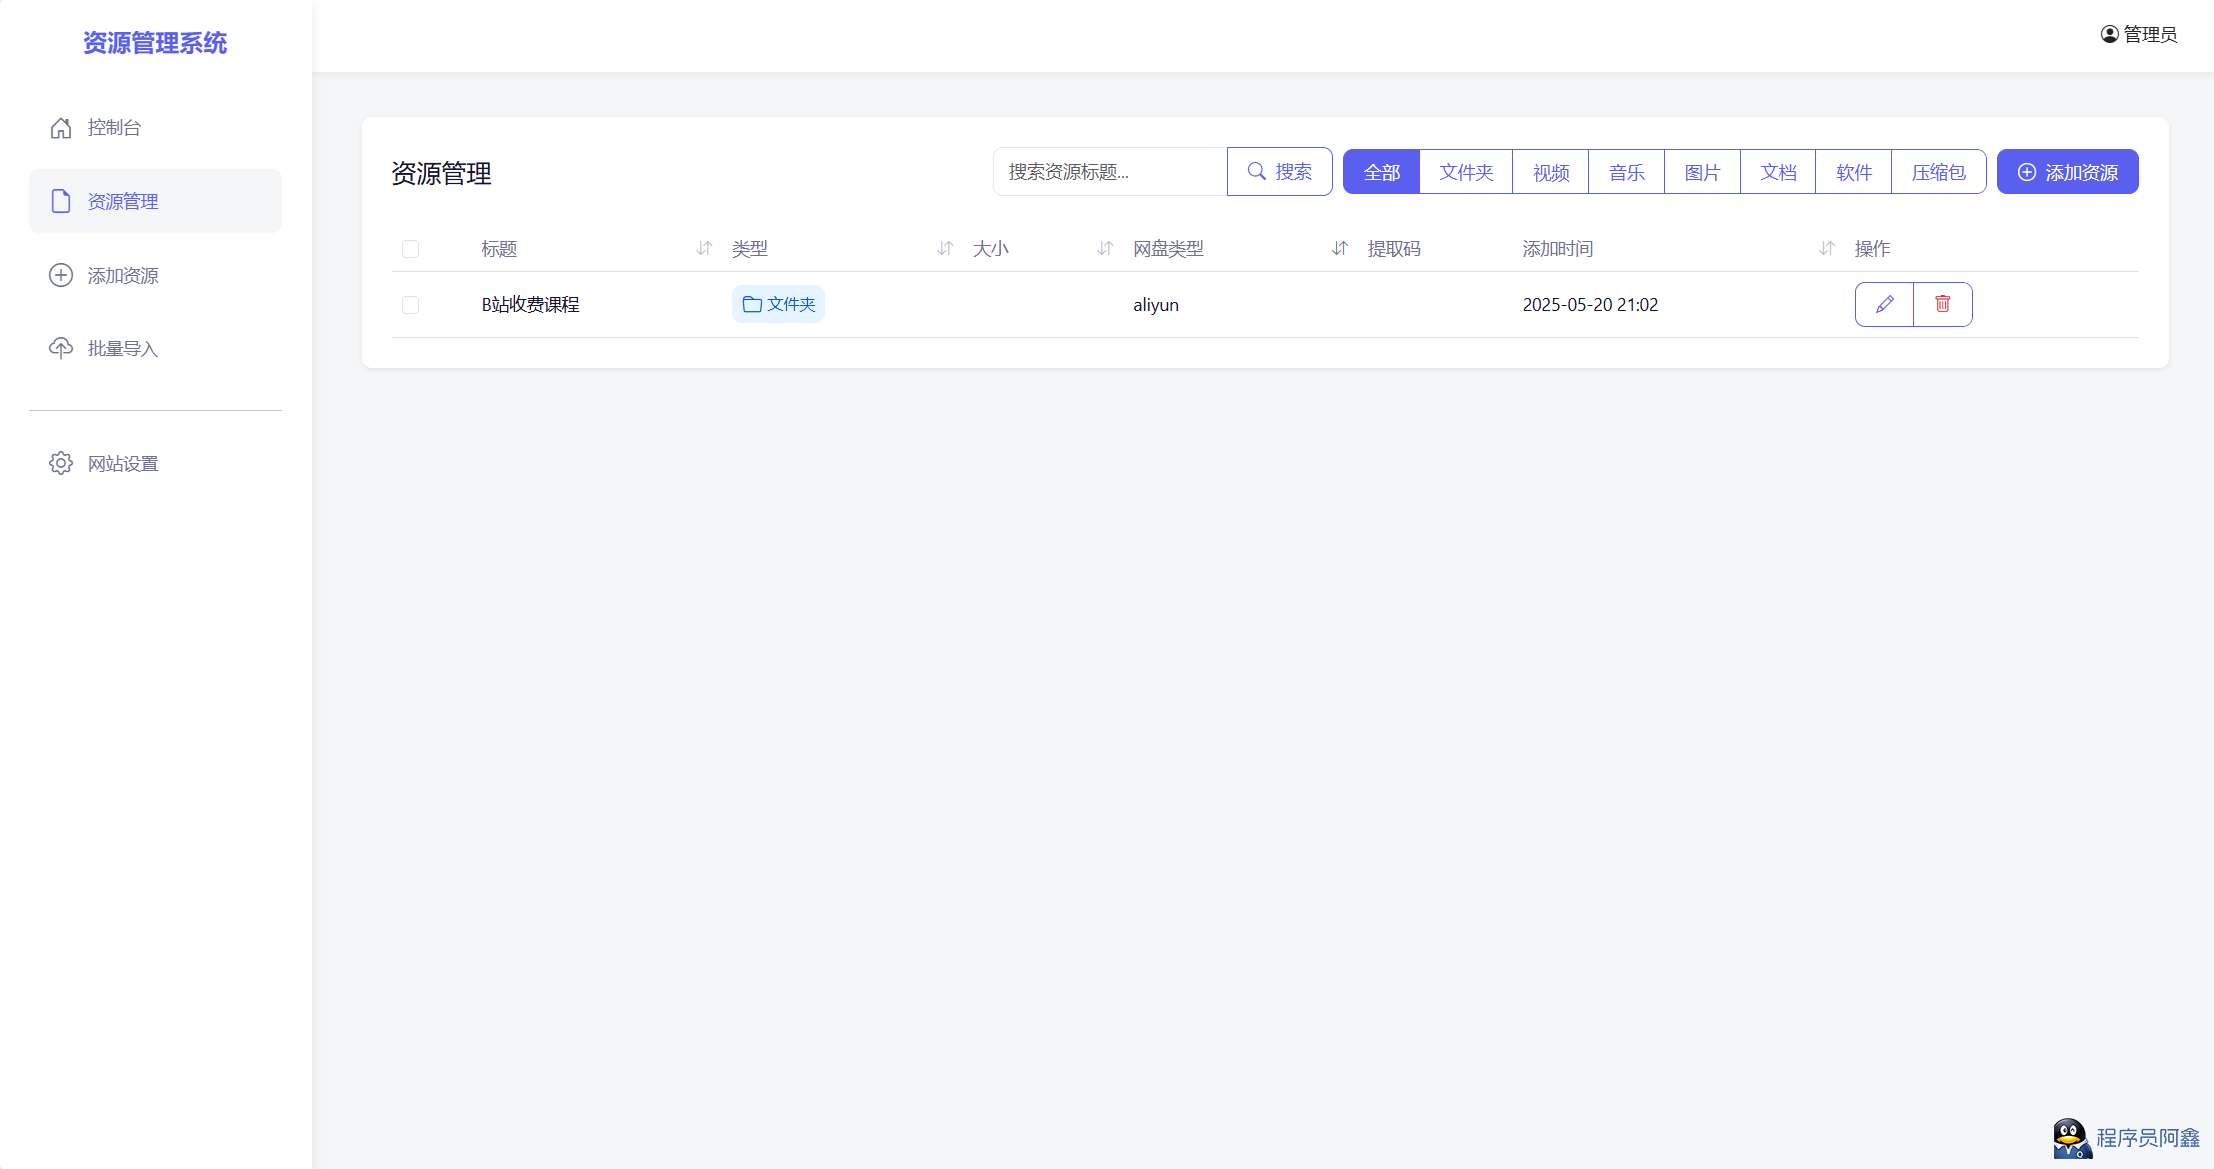Click the 资源管理 page heading
This screenshot has height=1169, width=2214.
pos(441,174)
